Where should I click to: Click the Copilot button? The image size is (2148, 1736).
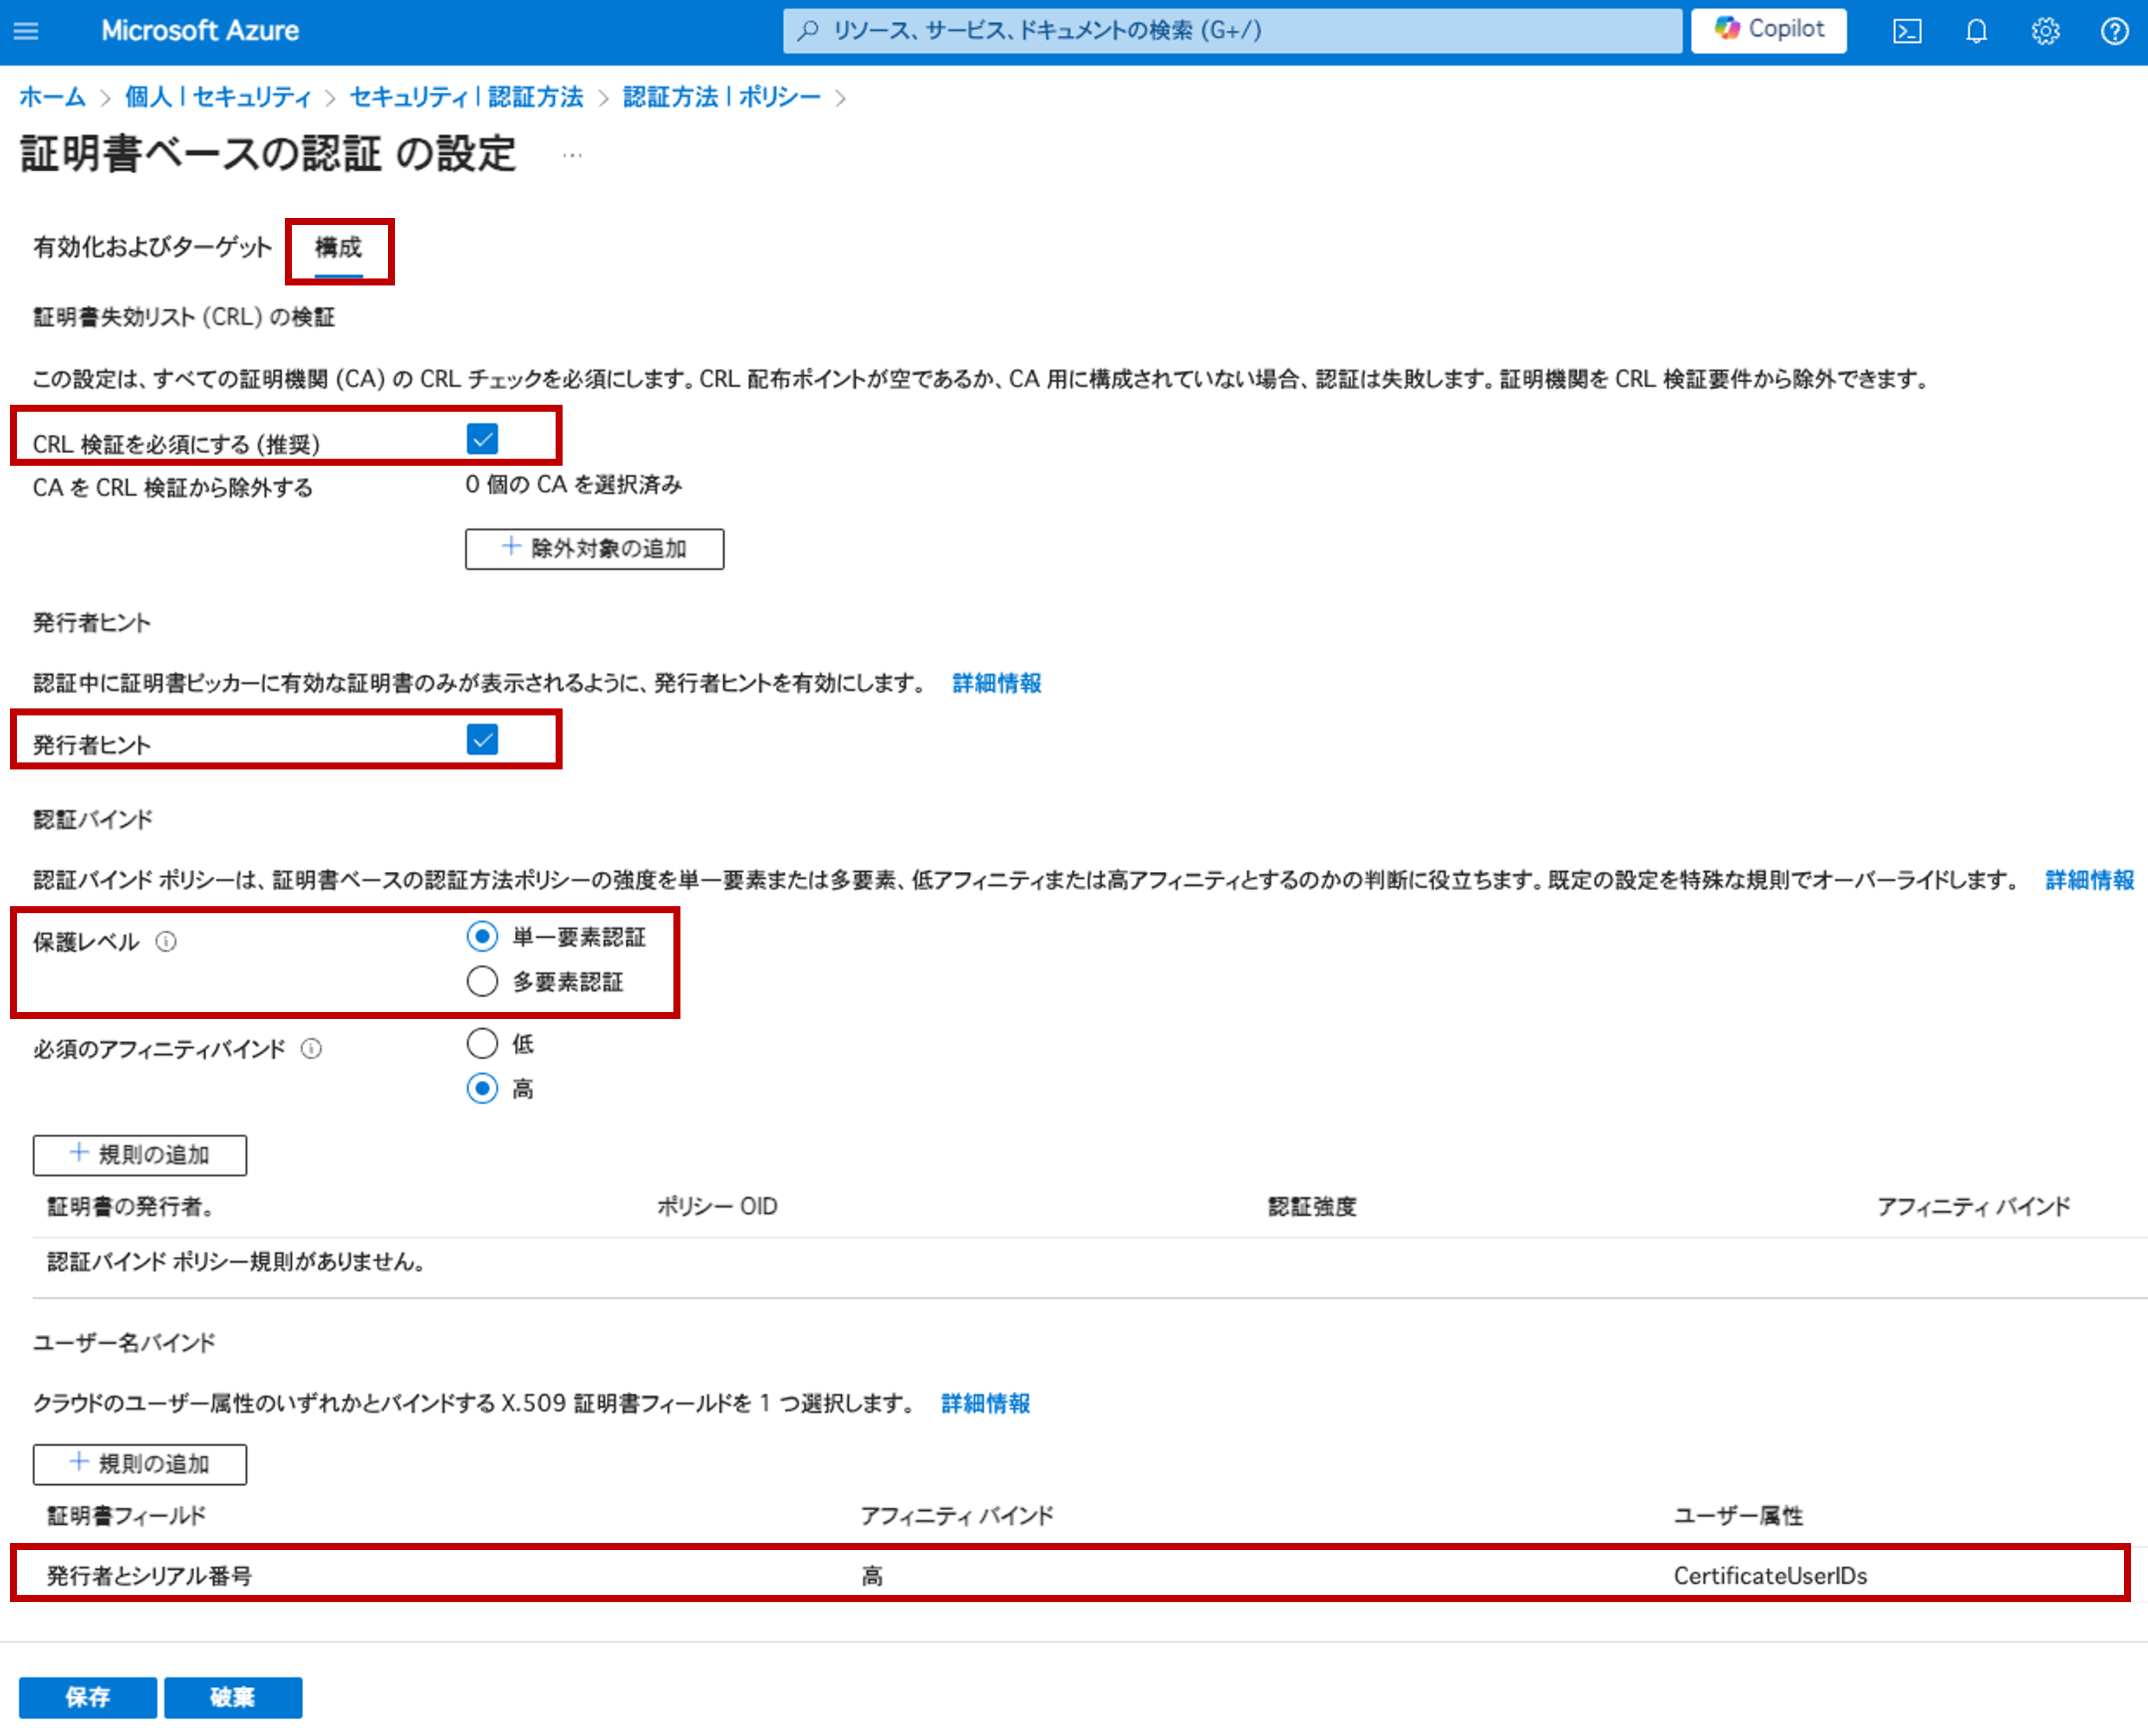tap(1768, 30)
